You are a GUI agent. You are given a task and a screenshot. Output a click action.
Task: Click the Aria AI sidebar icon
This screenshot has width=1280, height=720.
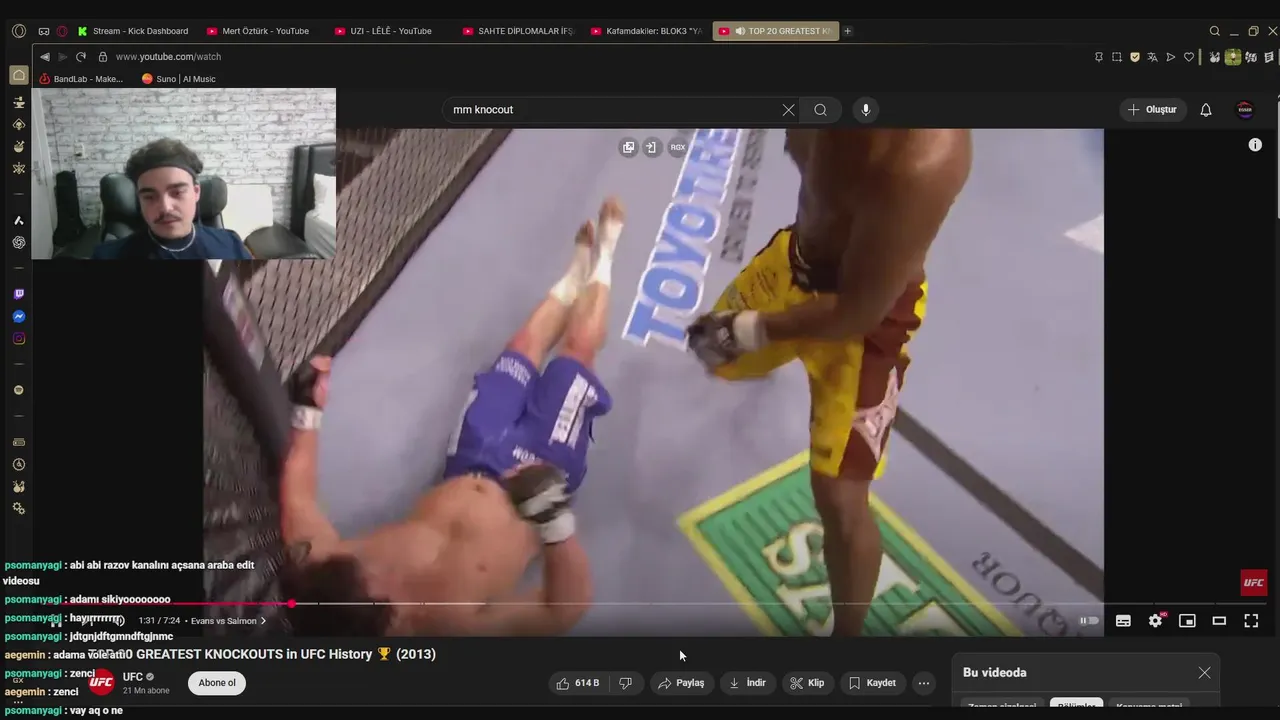18,220
